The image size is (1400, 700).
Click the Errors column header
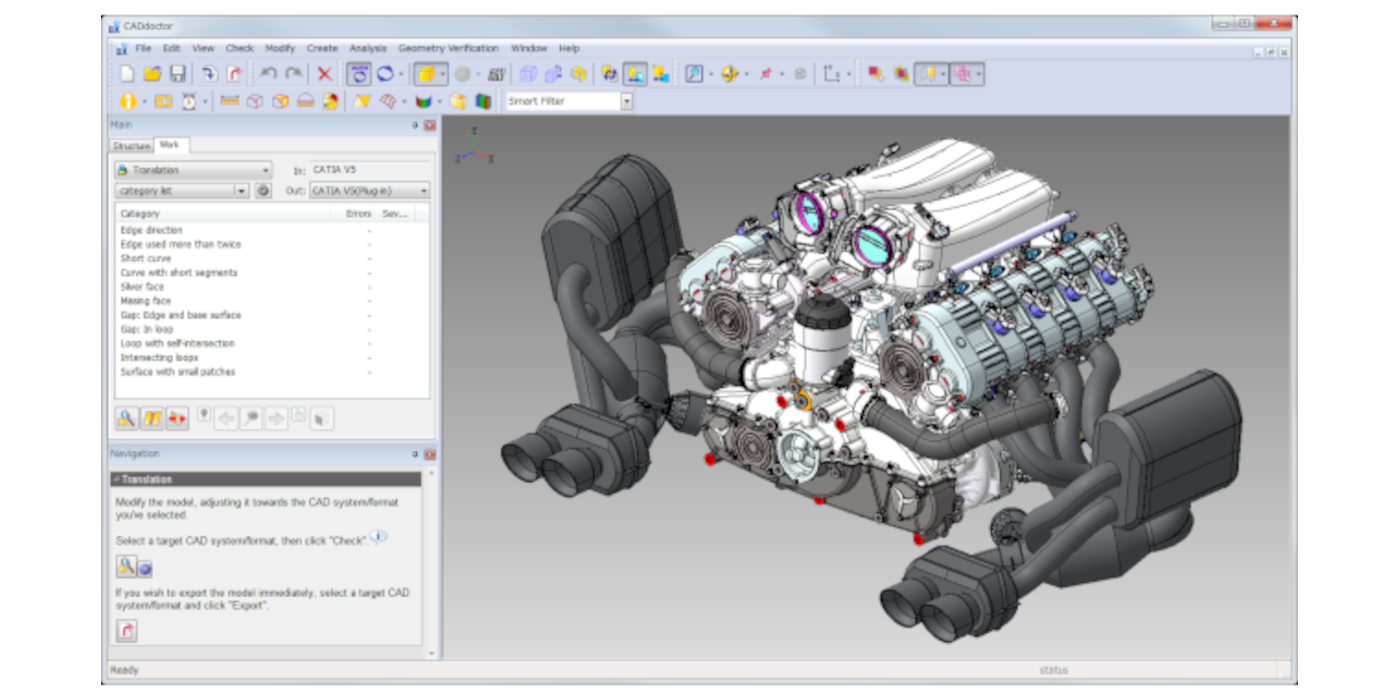tap(358, 213)
